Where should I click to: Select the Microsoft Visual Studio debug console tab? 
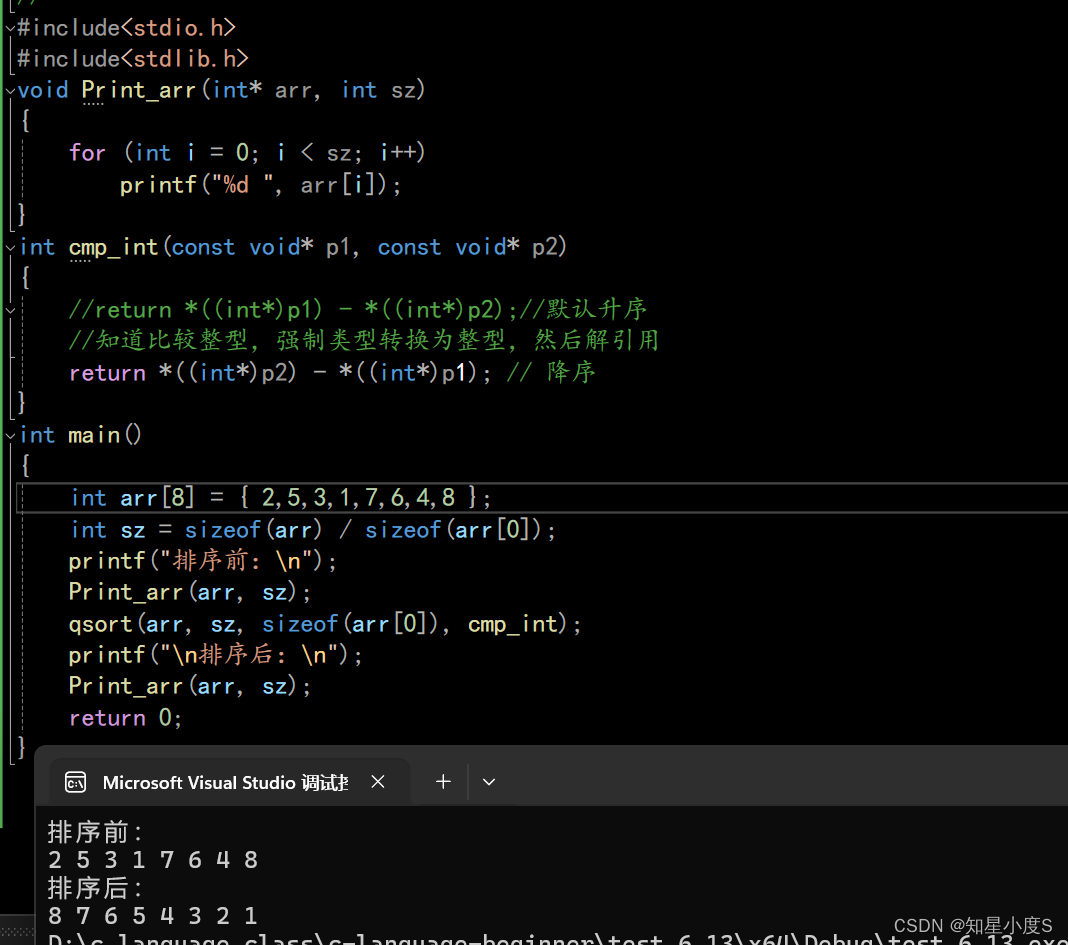click(231, 782)
